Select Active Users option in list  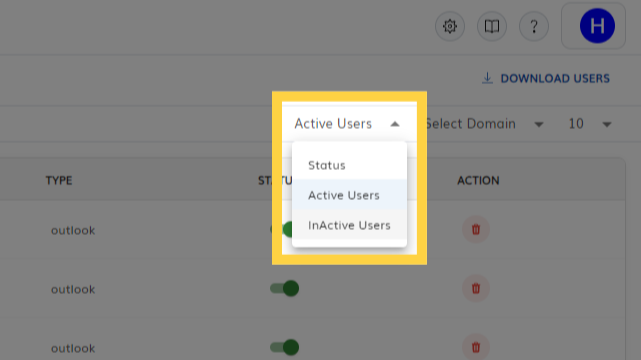[x=350, y=195]
